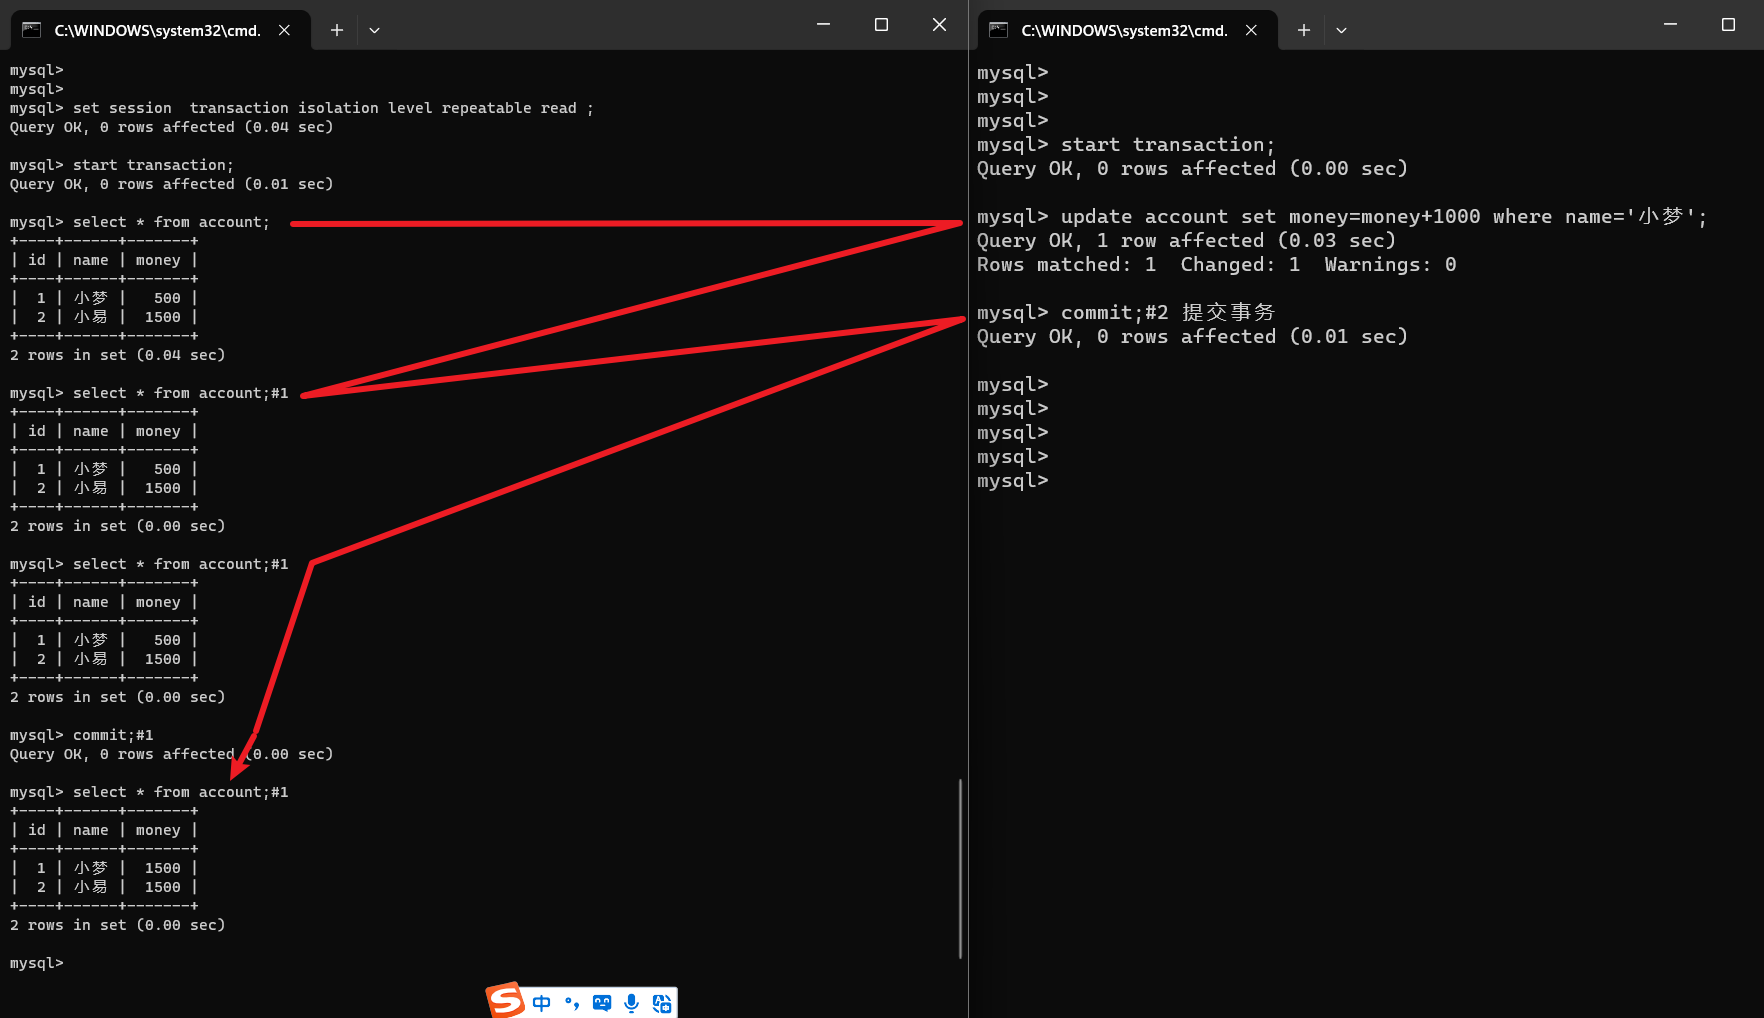This screenshot has width=1764, height=1018.
Task: Close the left terminal window
Action: coord(939,24)
